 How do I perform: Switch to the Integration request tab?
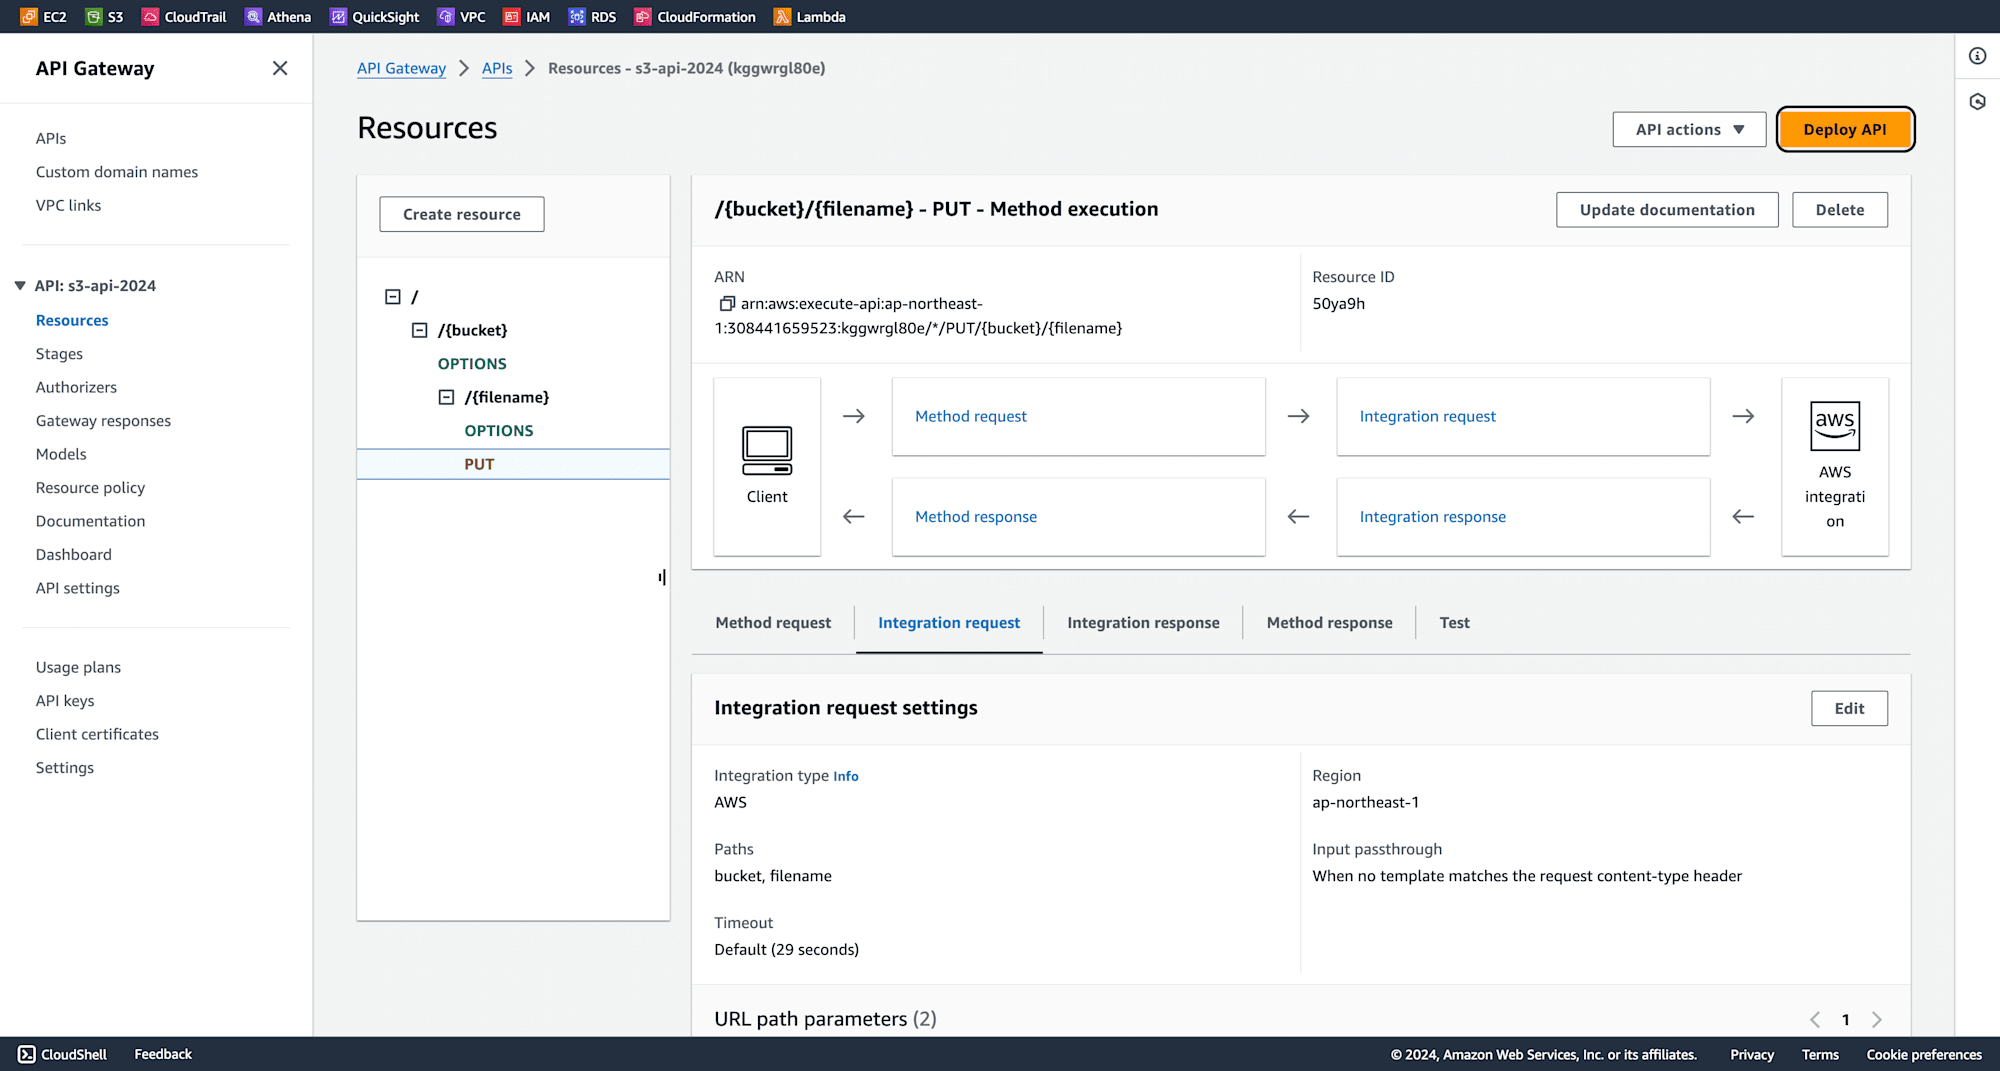[x=949, y=623]
